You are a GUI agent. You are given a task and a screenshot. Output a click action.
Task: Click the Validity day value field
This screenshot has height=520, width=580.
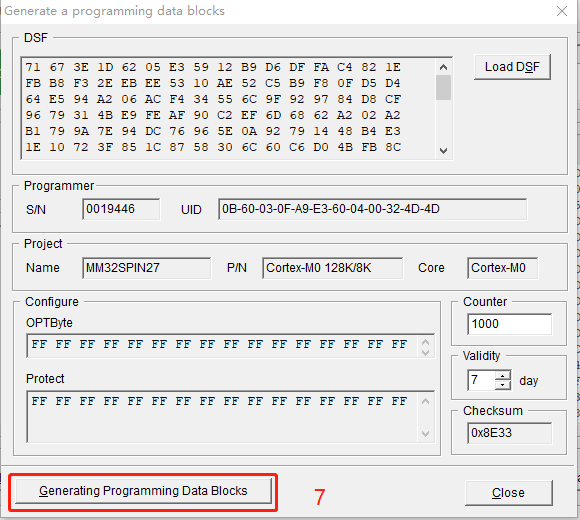481,380
